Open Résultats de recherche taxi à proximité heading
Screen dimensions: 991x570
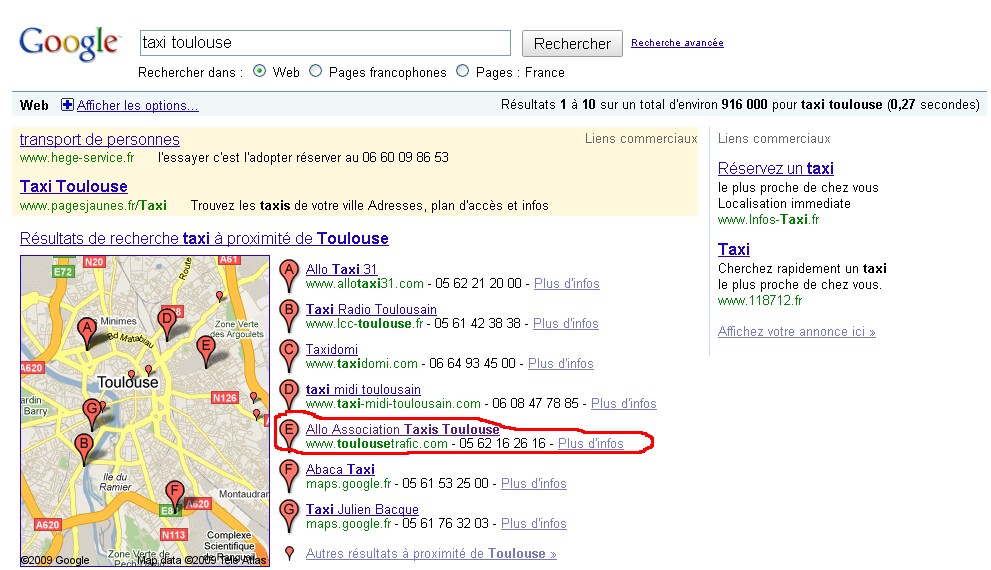(x=204, y=239)
